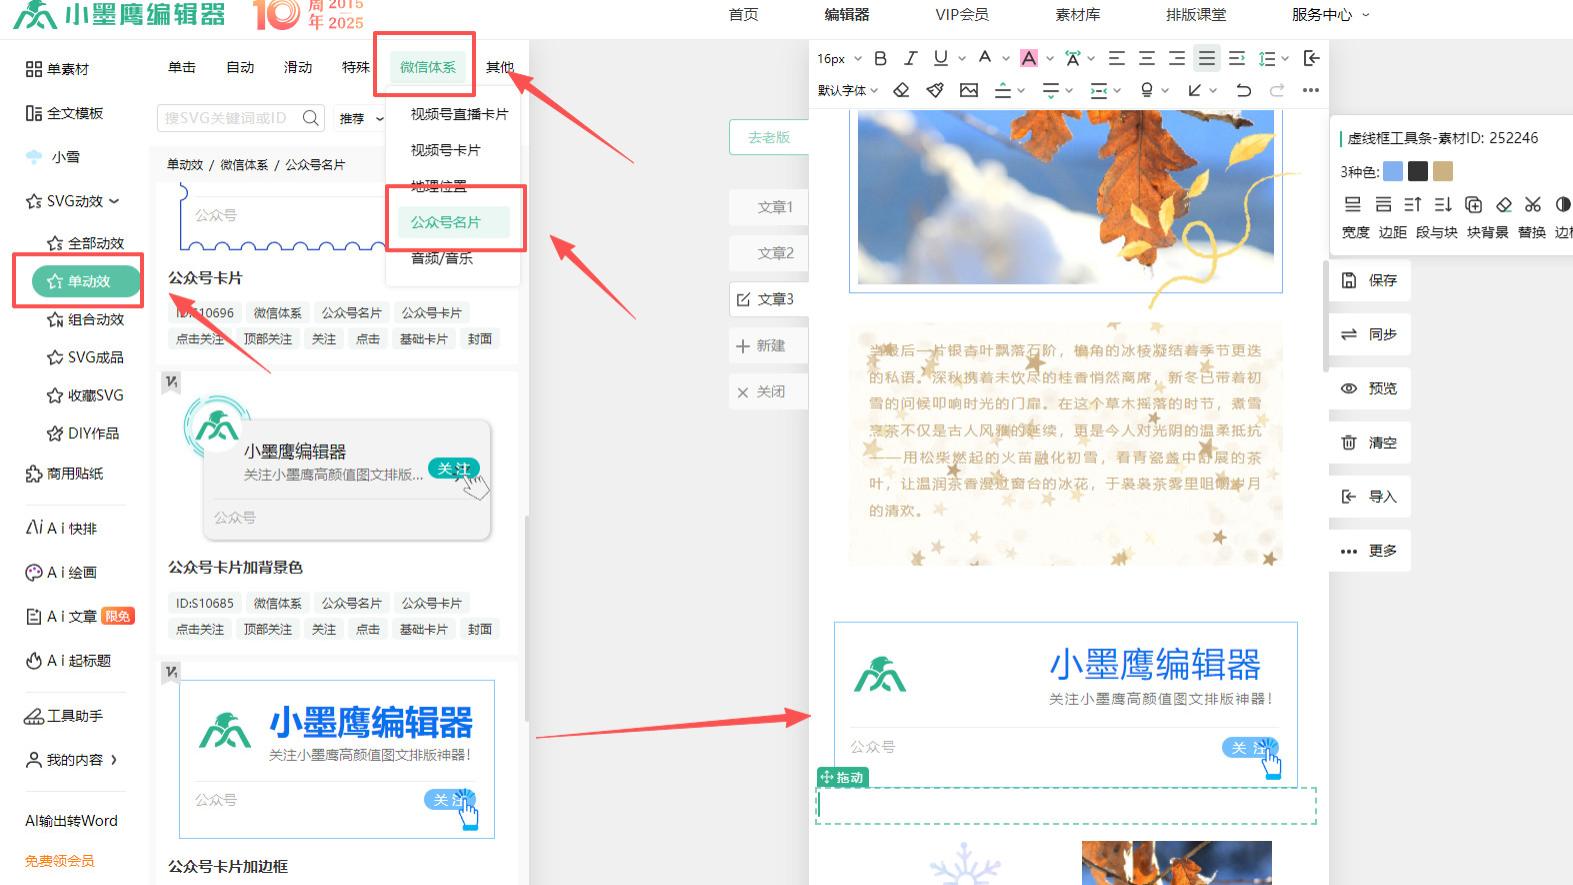Click the 边距 margin icon in material toolbar

(1383, 204)
